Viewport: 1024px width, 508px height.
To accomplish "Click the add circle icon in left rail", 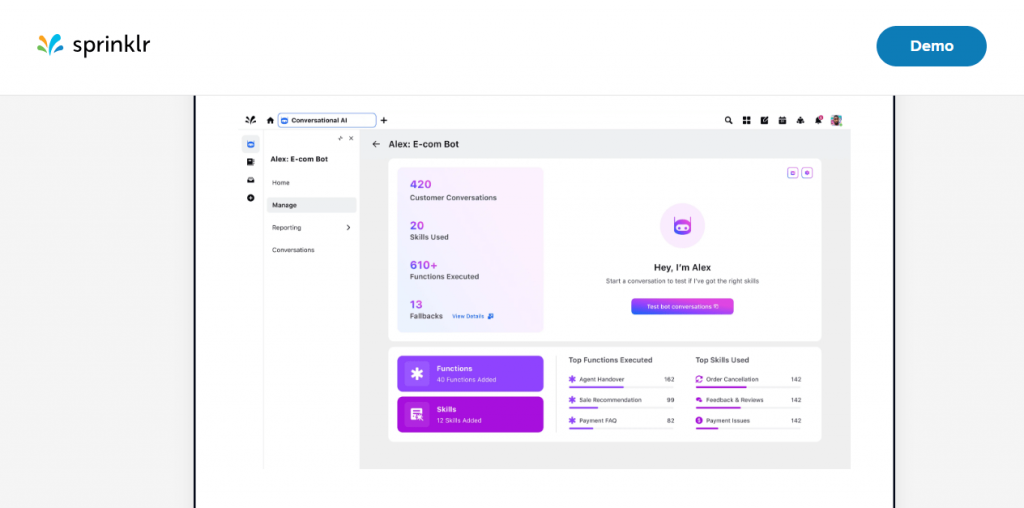I will [251, 198].
